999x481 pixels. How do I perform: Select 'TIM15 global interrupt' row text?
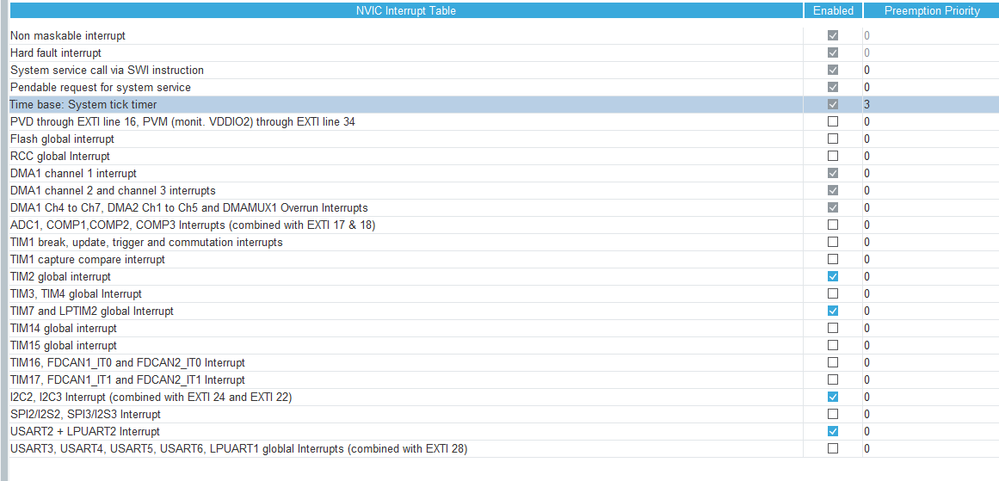[x=64, y=345]
